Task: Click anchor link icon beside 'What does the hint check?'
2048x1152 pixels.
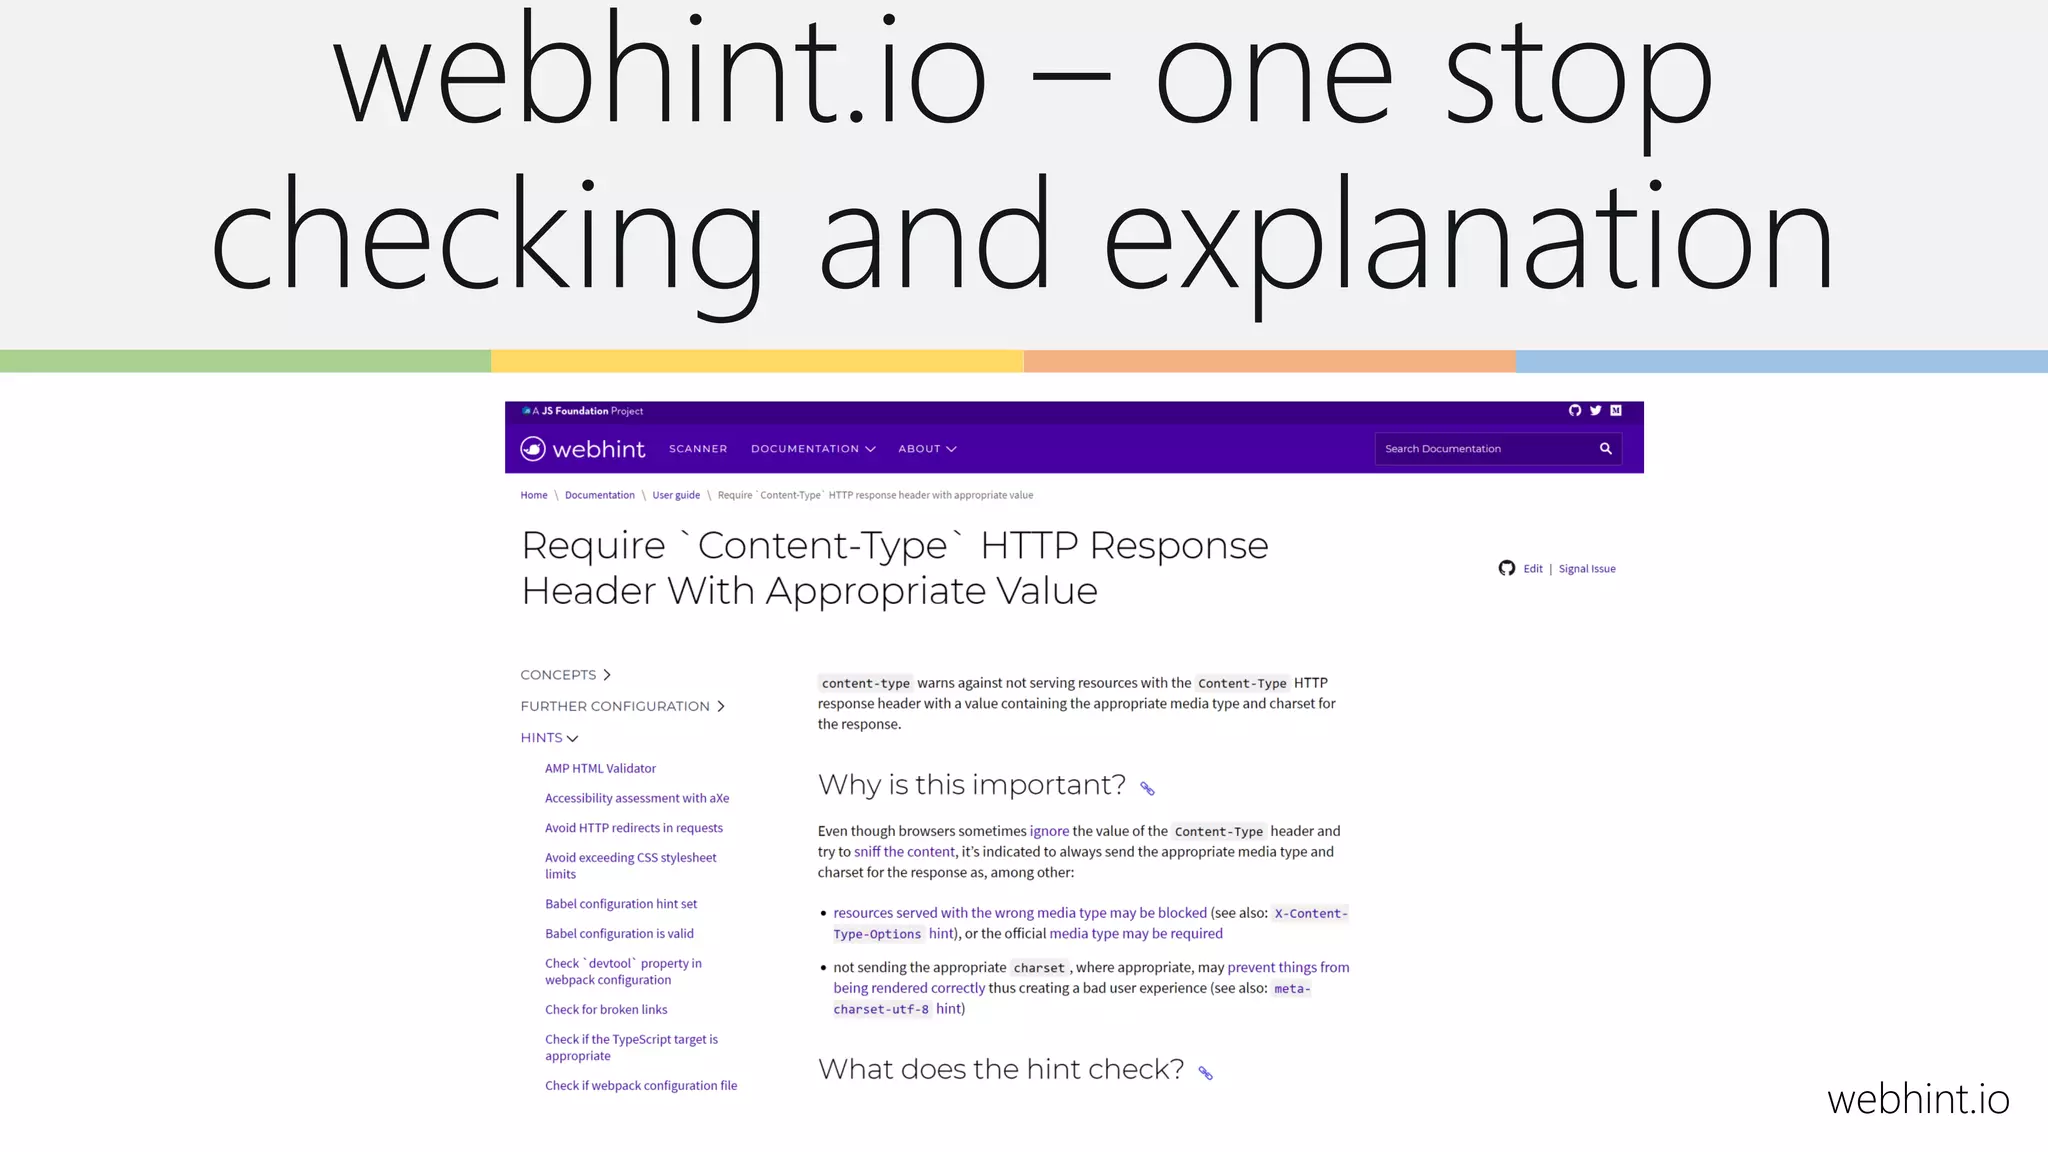Action: (1206, 1073)
